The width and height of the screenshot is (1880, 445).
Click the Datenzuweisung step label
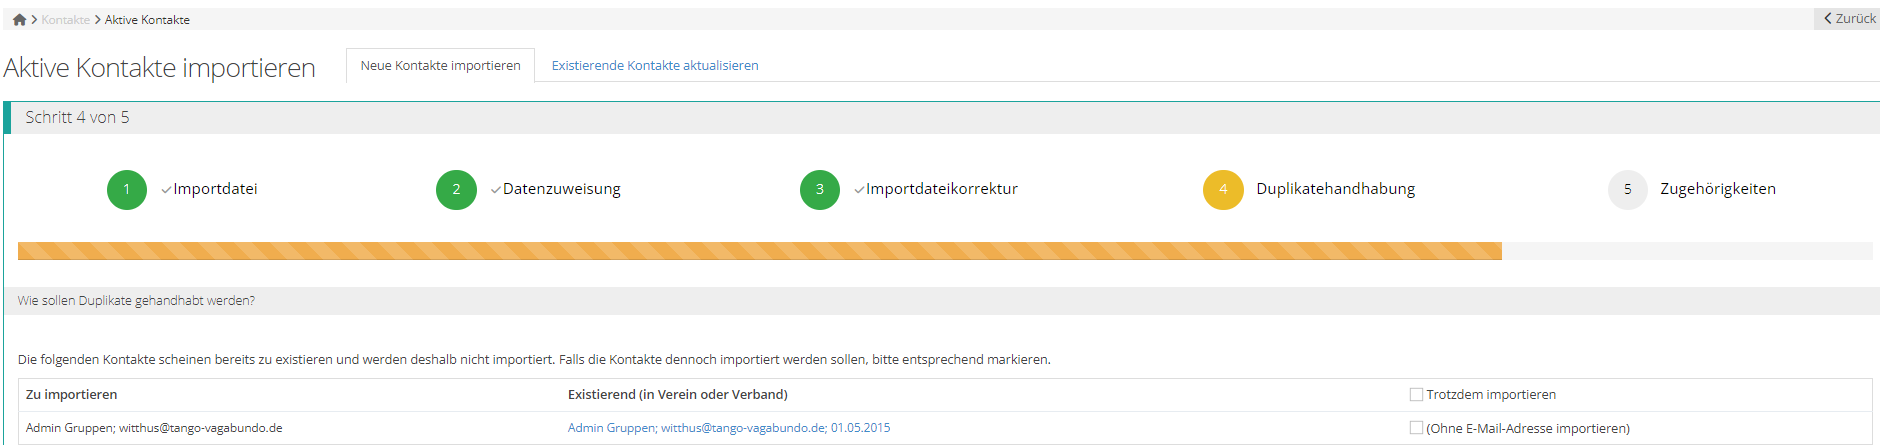pyautogui.click(x=561, y=189)
